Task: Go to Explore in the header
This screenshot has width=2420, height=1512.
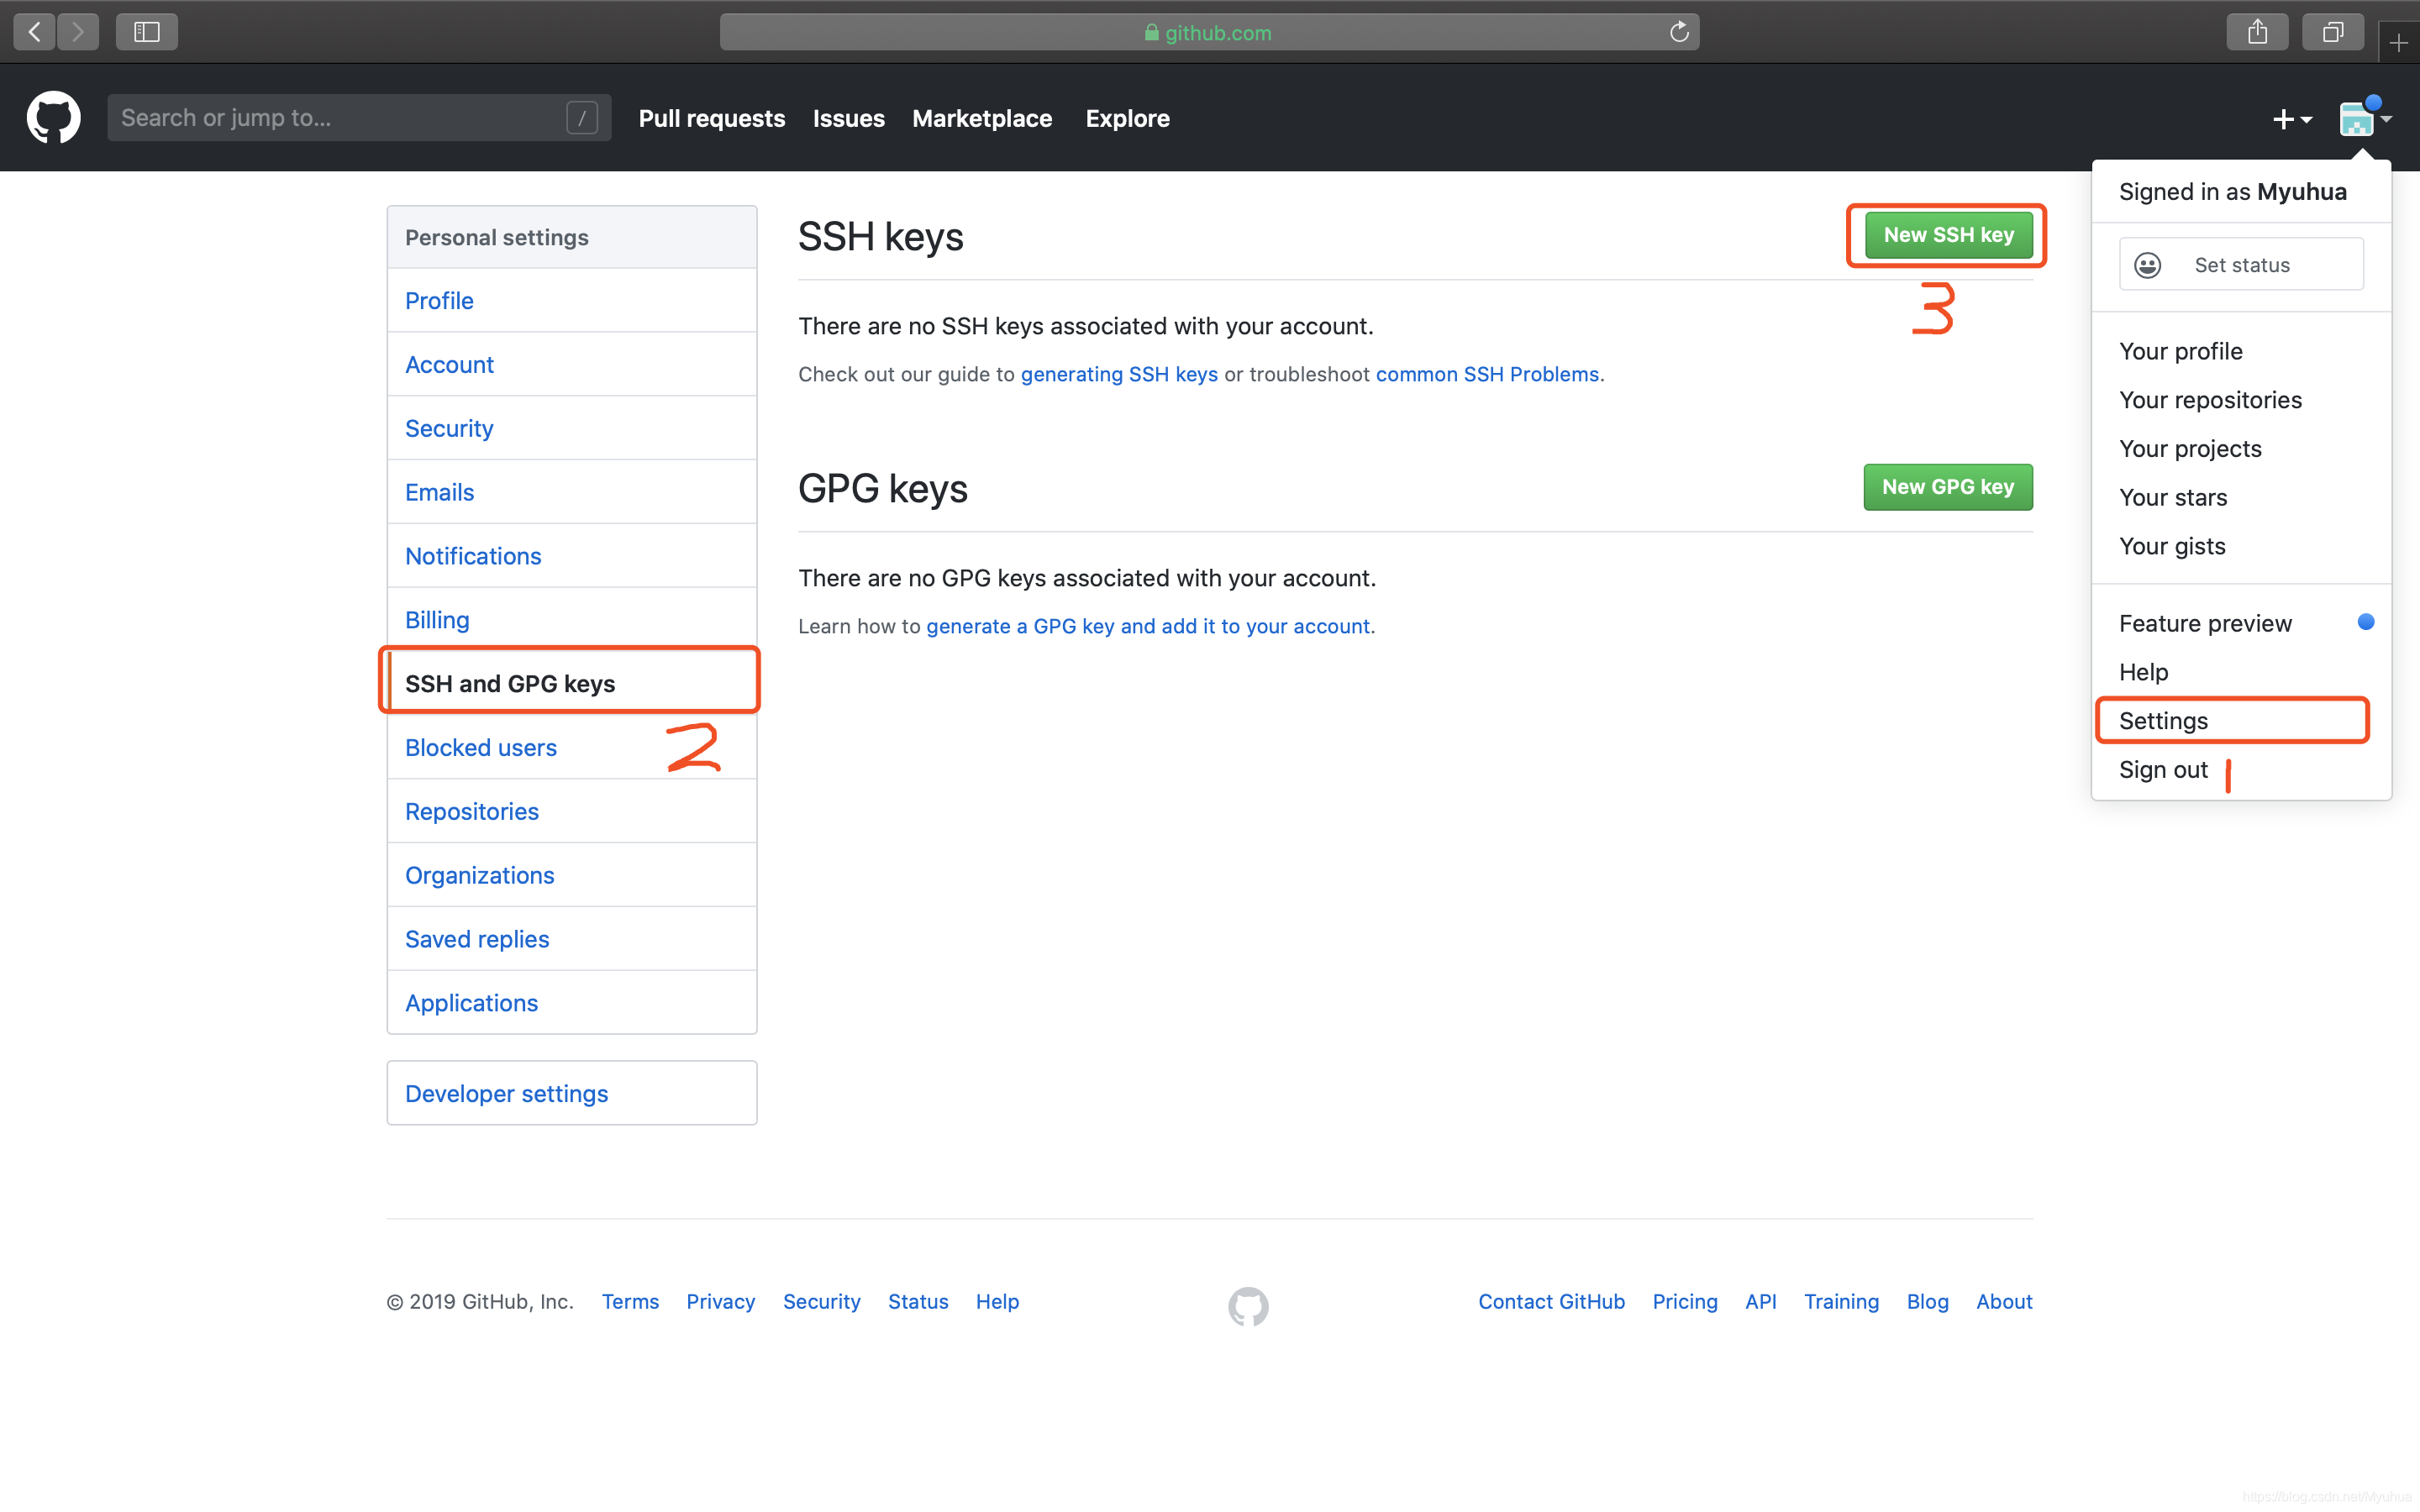Action: point(1127,118)
